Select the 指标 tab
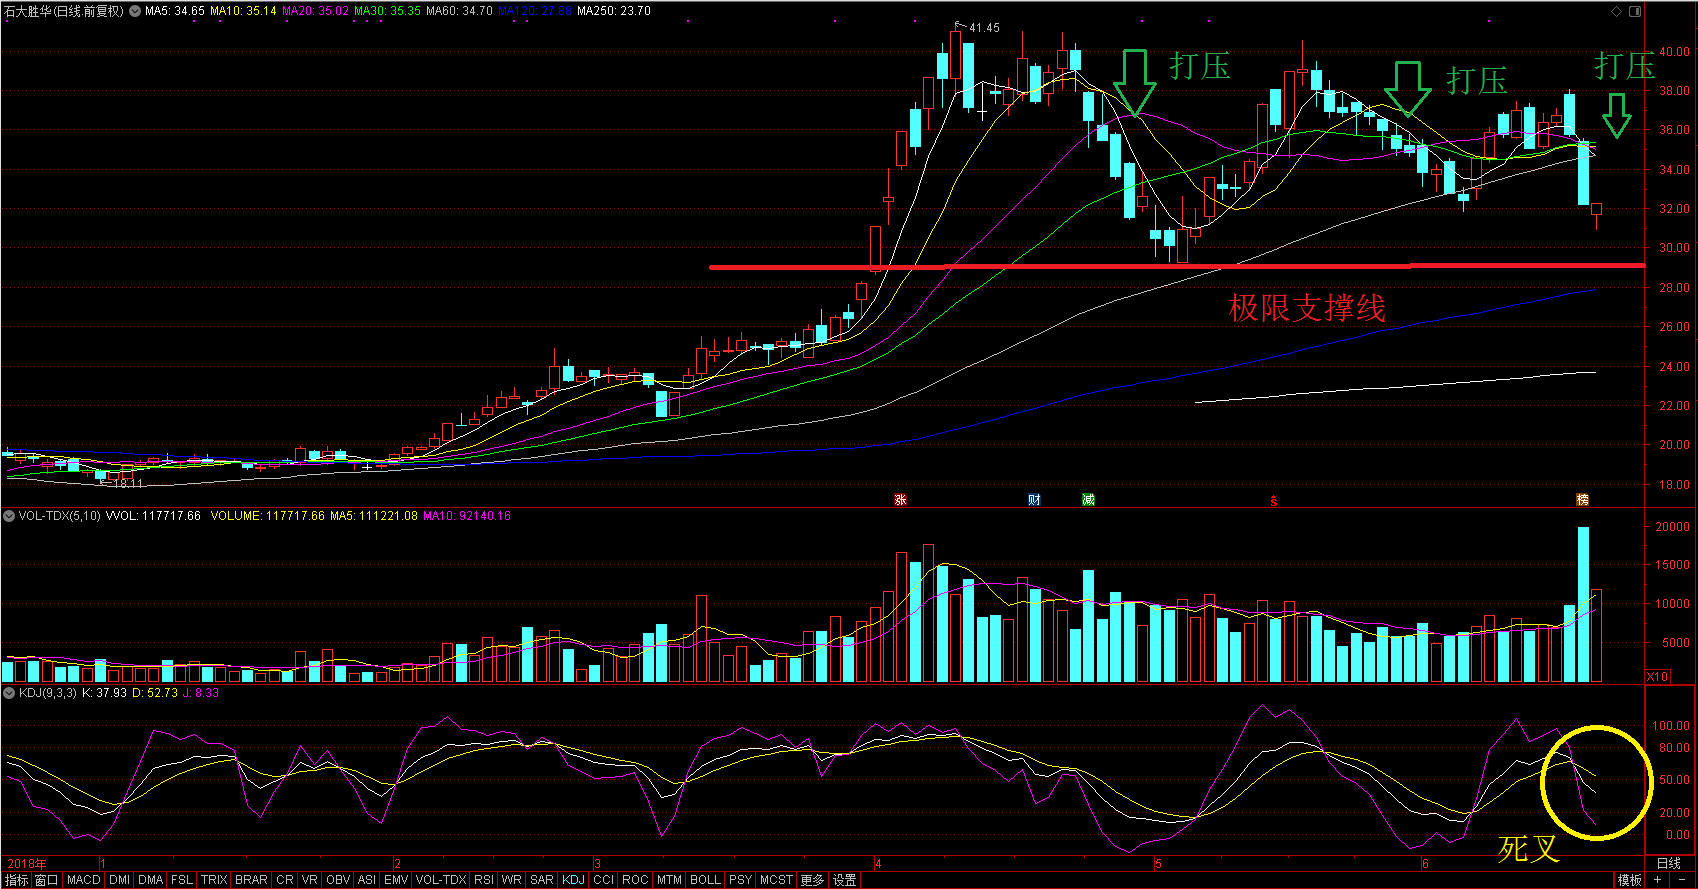 (x=16, y=880)
